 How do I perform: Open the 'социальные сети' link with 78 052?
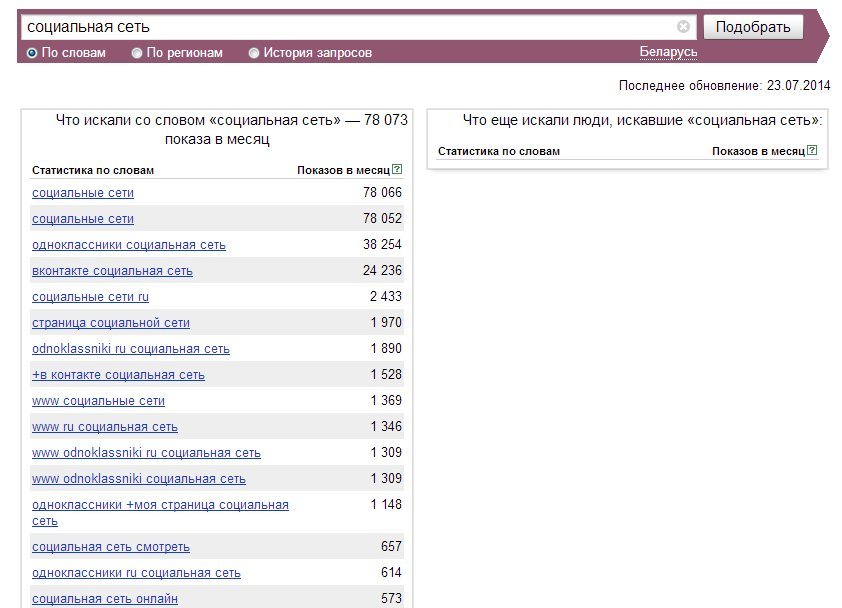[83, 219]
